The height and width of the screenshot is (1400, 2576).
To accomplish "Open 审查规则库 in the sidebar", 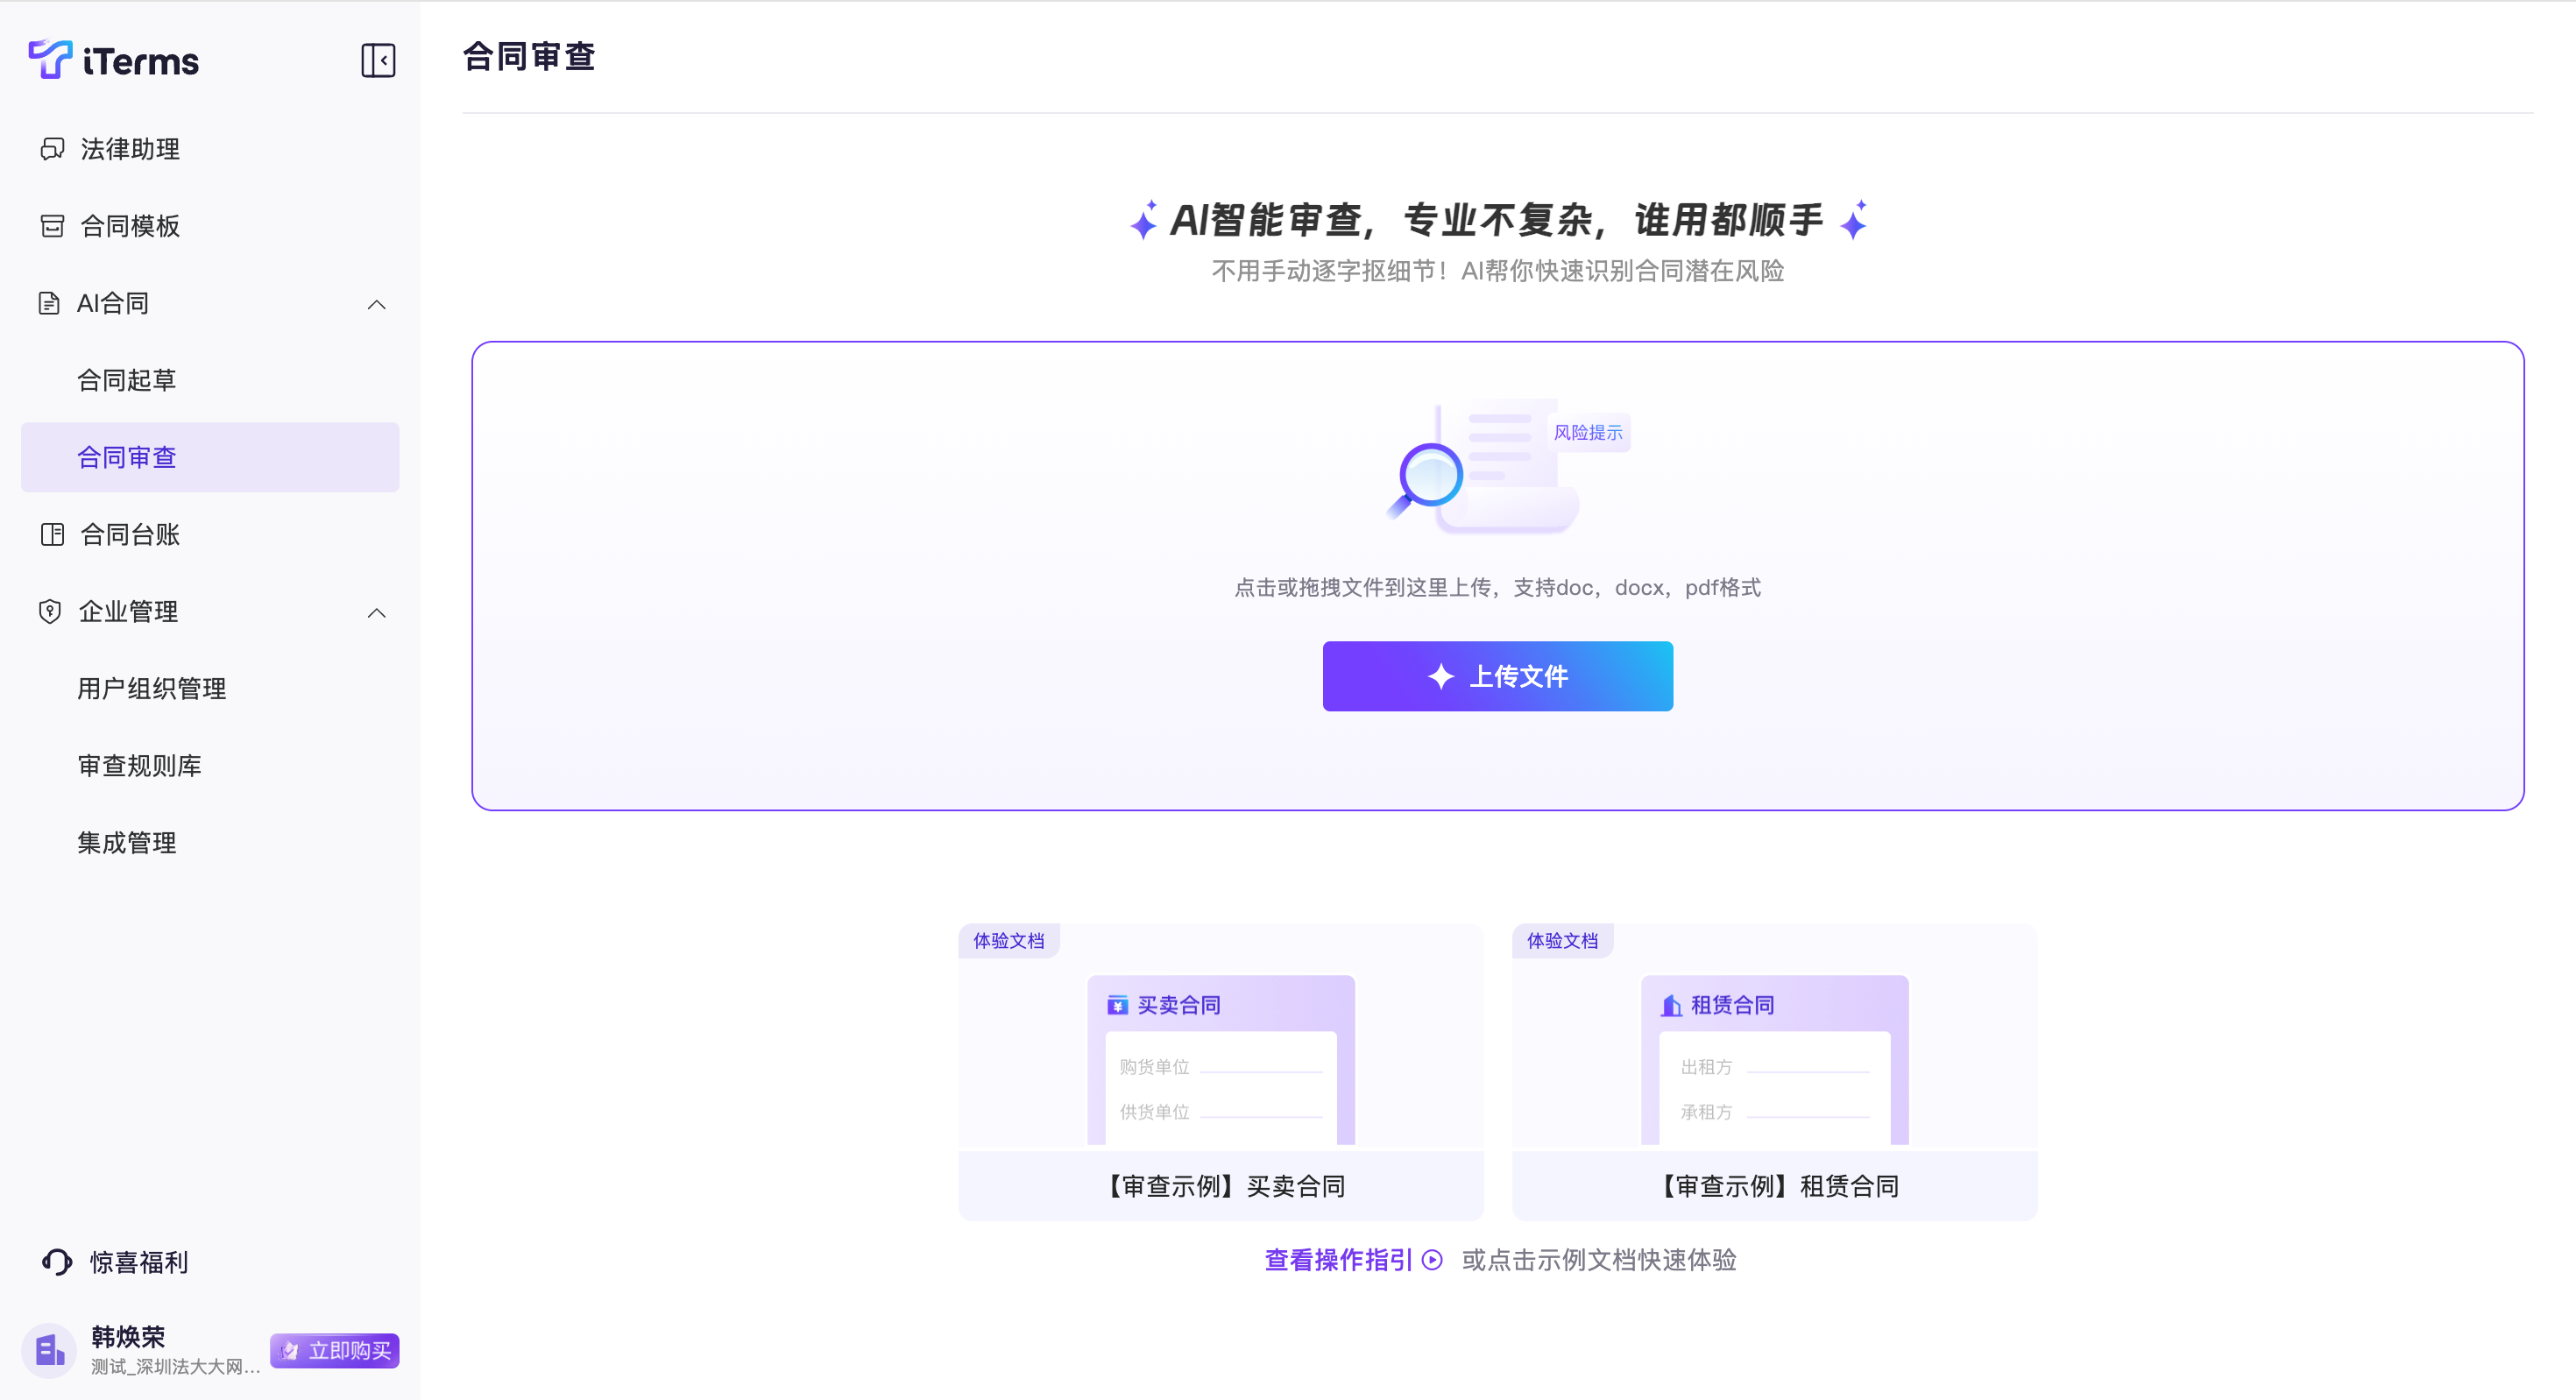I will (140, 765).
